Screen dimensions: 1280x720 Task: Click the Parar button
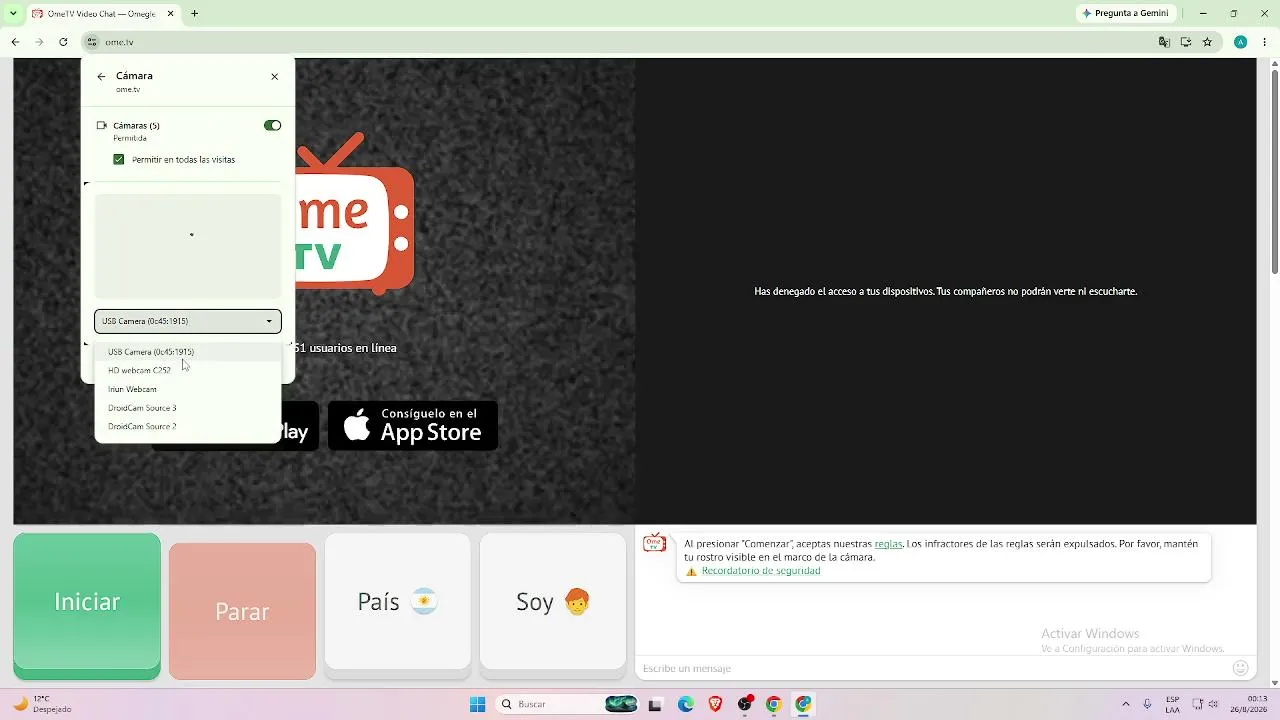(x=242, y=611)
